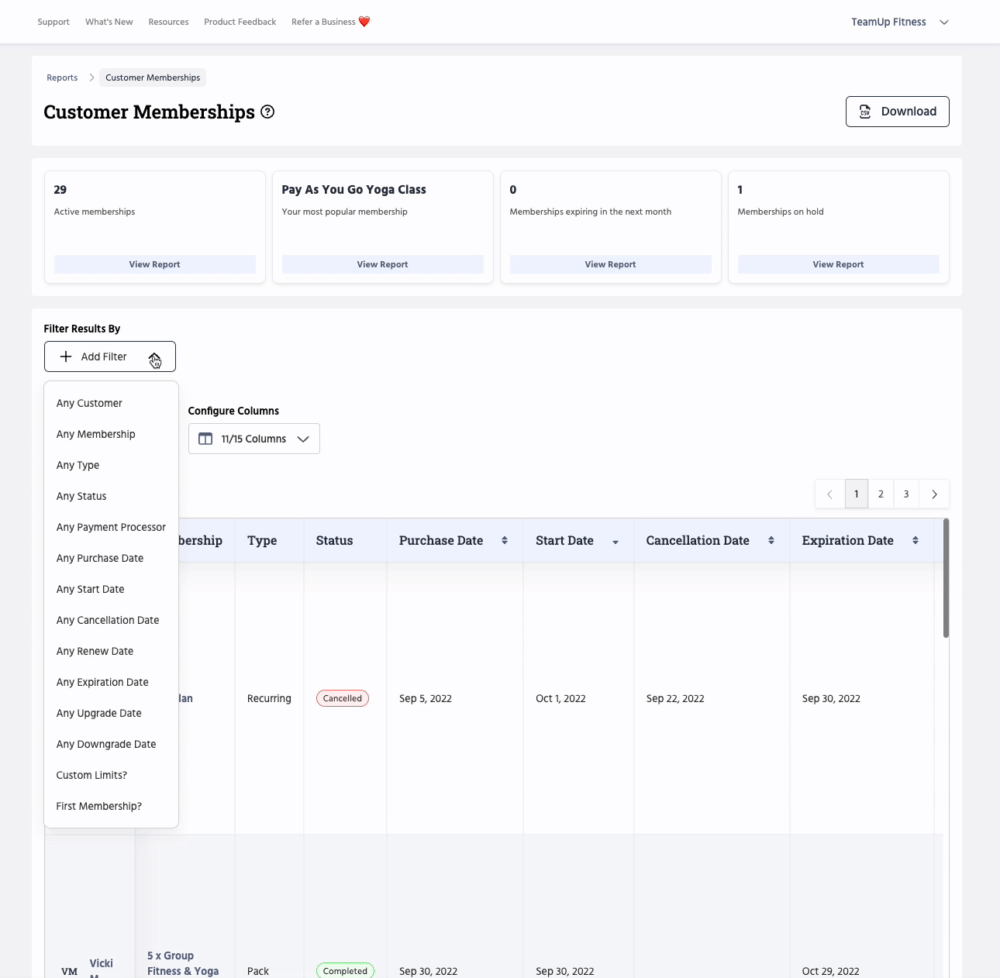Go to Reports in the breadcrumb

click(62, 78)
